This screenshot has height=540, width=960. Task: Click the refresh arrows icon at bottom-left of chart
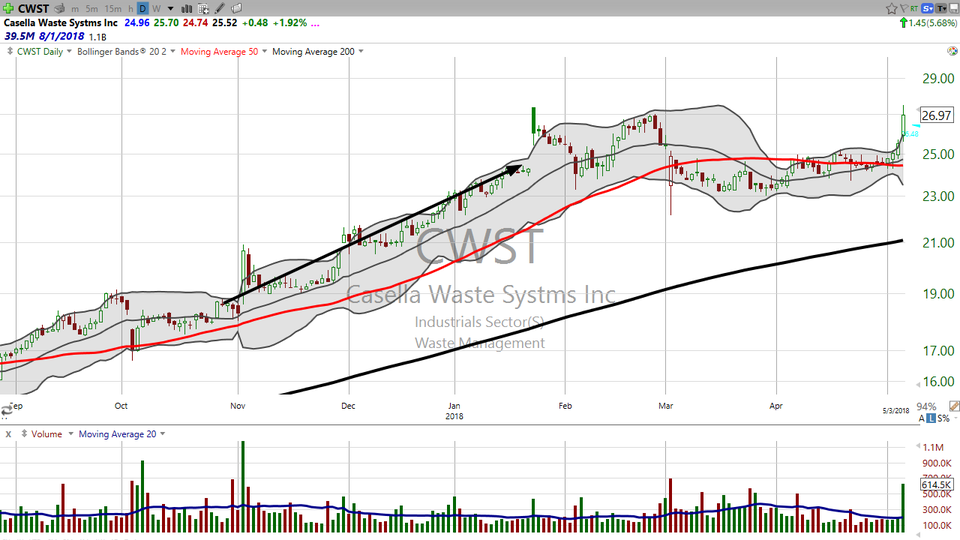[x=6, y=411]
